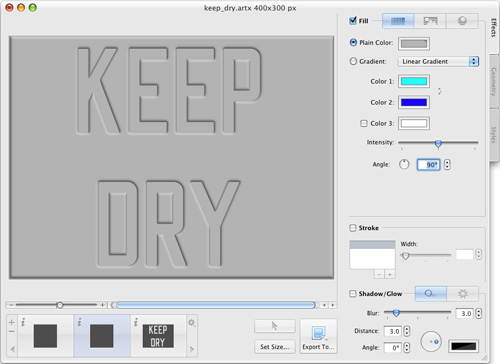
Task: Enable the Stroke checkbox
Action: point(353,228)
